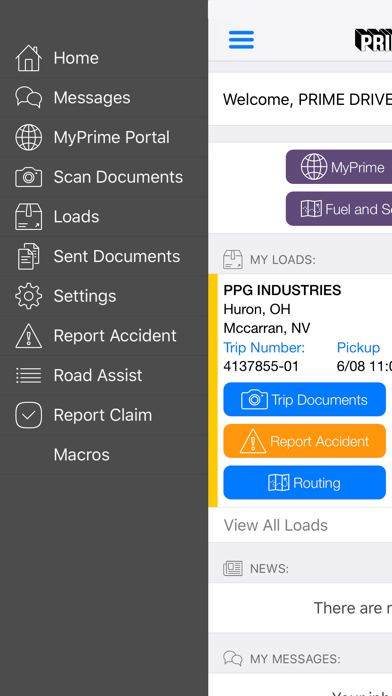Click the Prime logo in header
The width and height of the screenshot is (392, 696).
(x=373, y=40)
